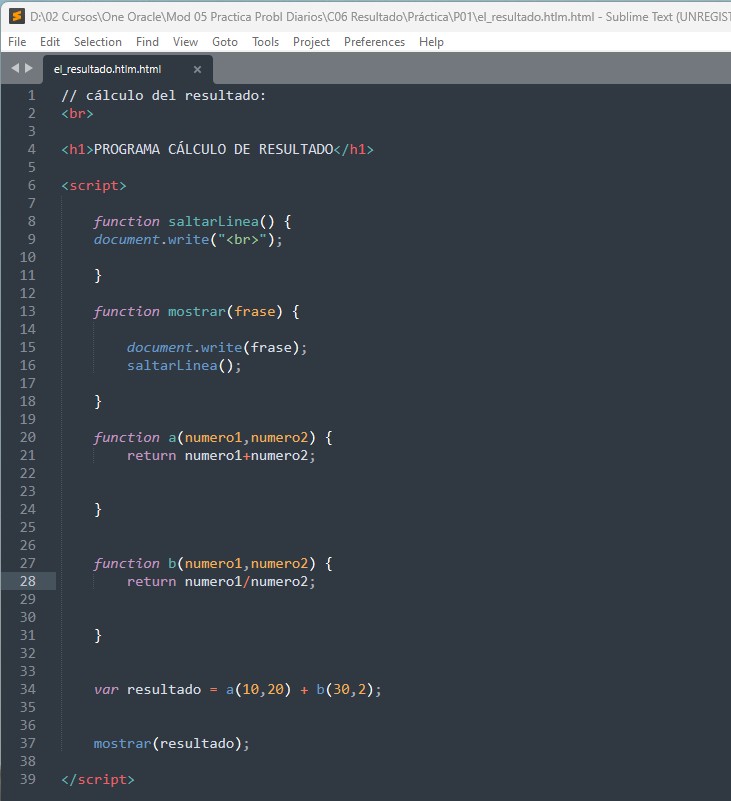The image size is (731, 801).
Task: Open the Find menu
Action: click(x=147, y=42)
